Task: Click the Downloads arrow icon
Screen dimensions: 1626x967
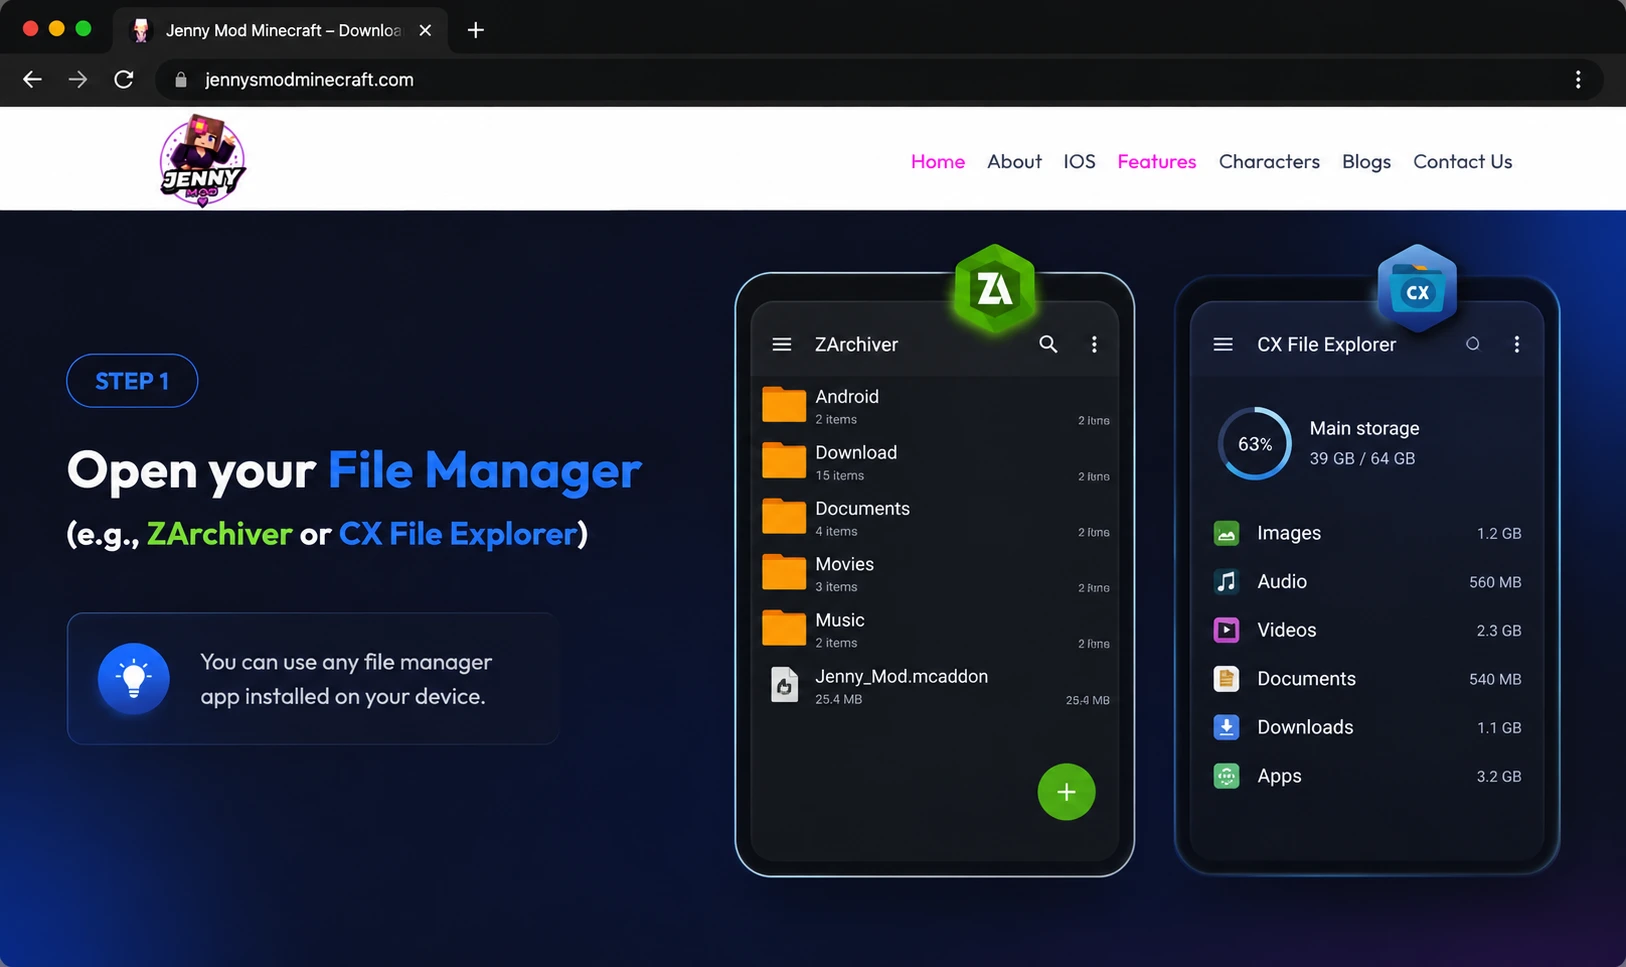Action: pos(1227,727)
